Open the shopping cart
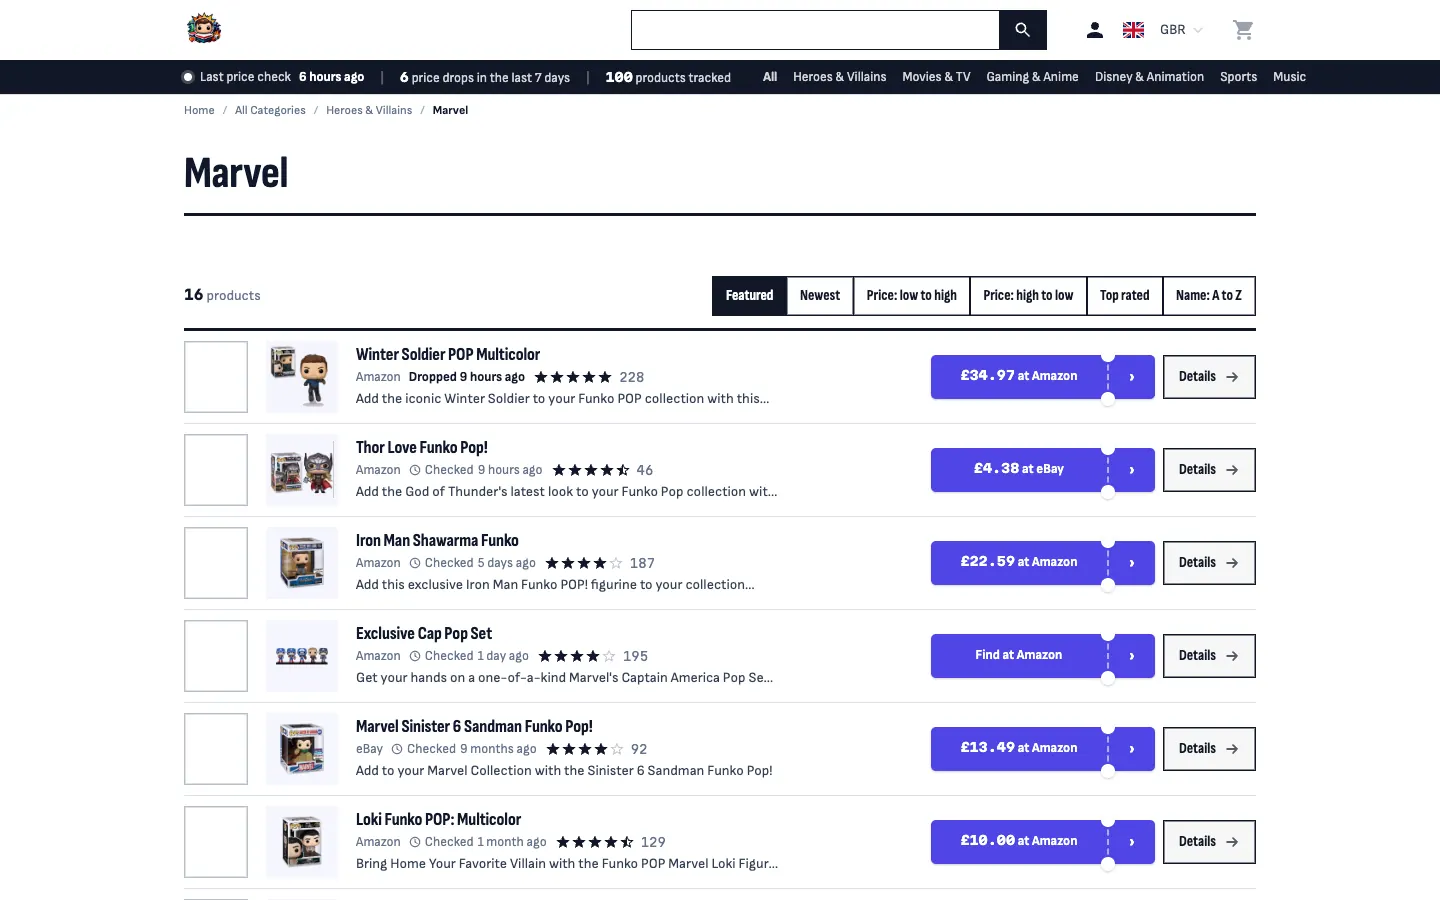Viewport: 1440px width, 900px height. pos(1243,30)
